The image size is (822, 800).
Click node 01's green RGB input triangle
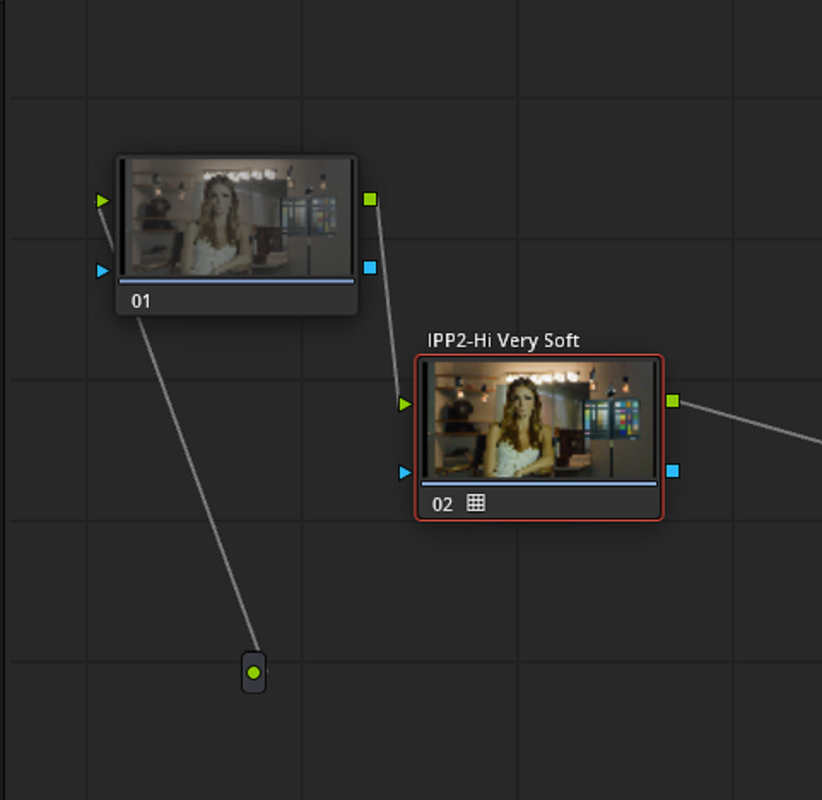[103, 201]
